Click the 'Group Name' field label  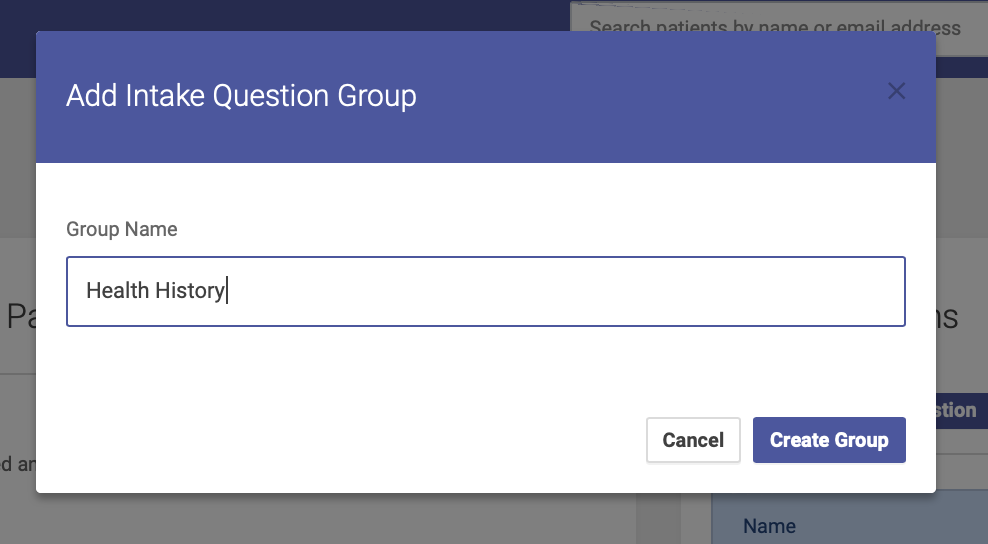pyautogui.click(x=122, y=229)
